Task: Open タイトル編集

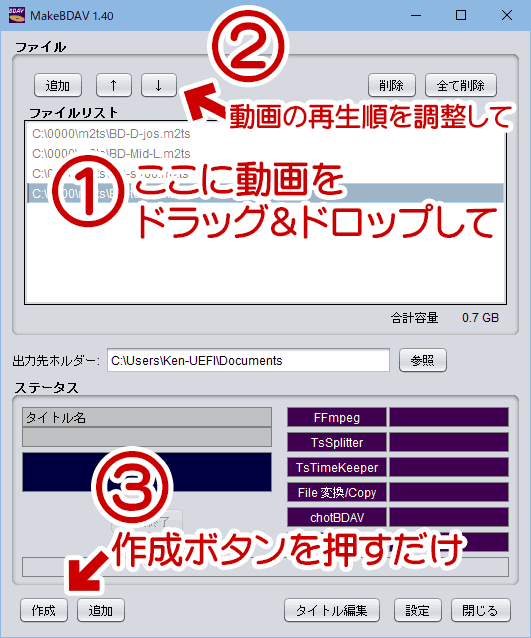Action: pyautogui.click(x=332, y=610)
